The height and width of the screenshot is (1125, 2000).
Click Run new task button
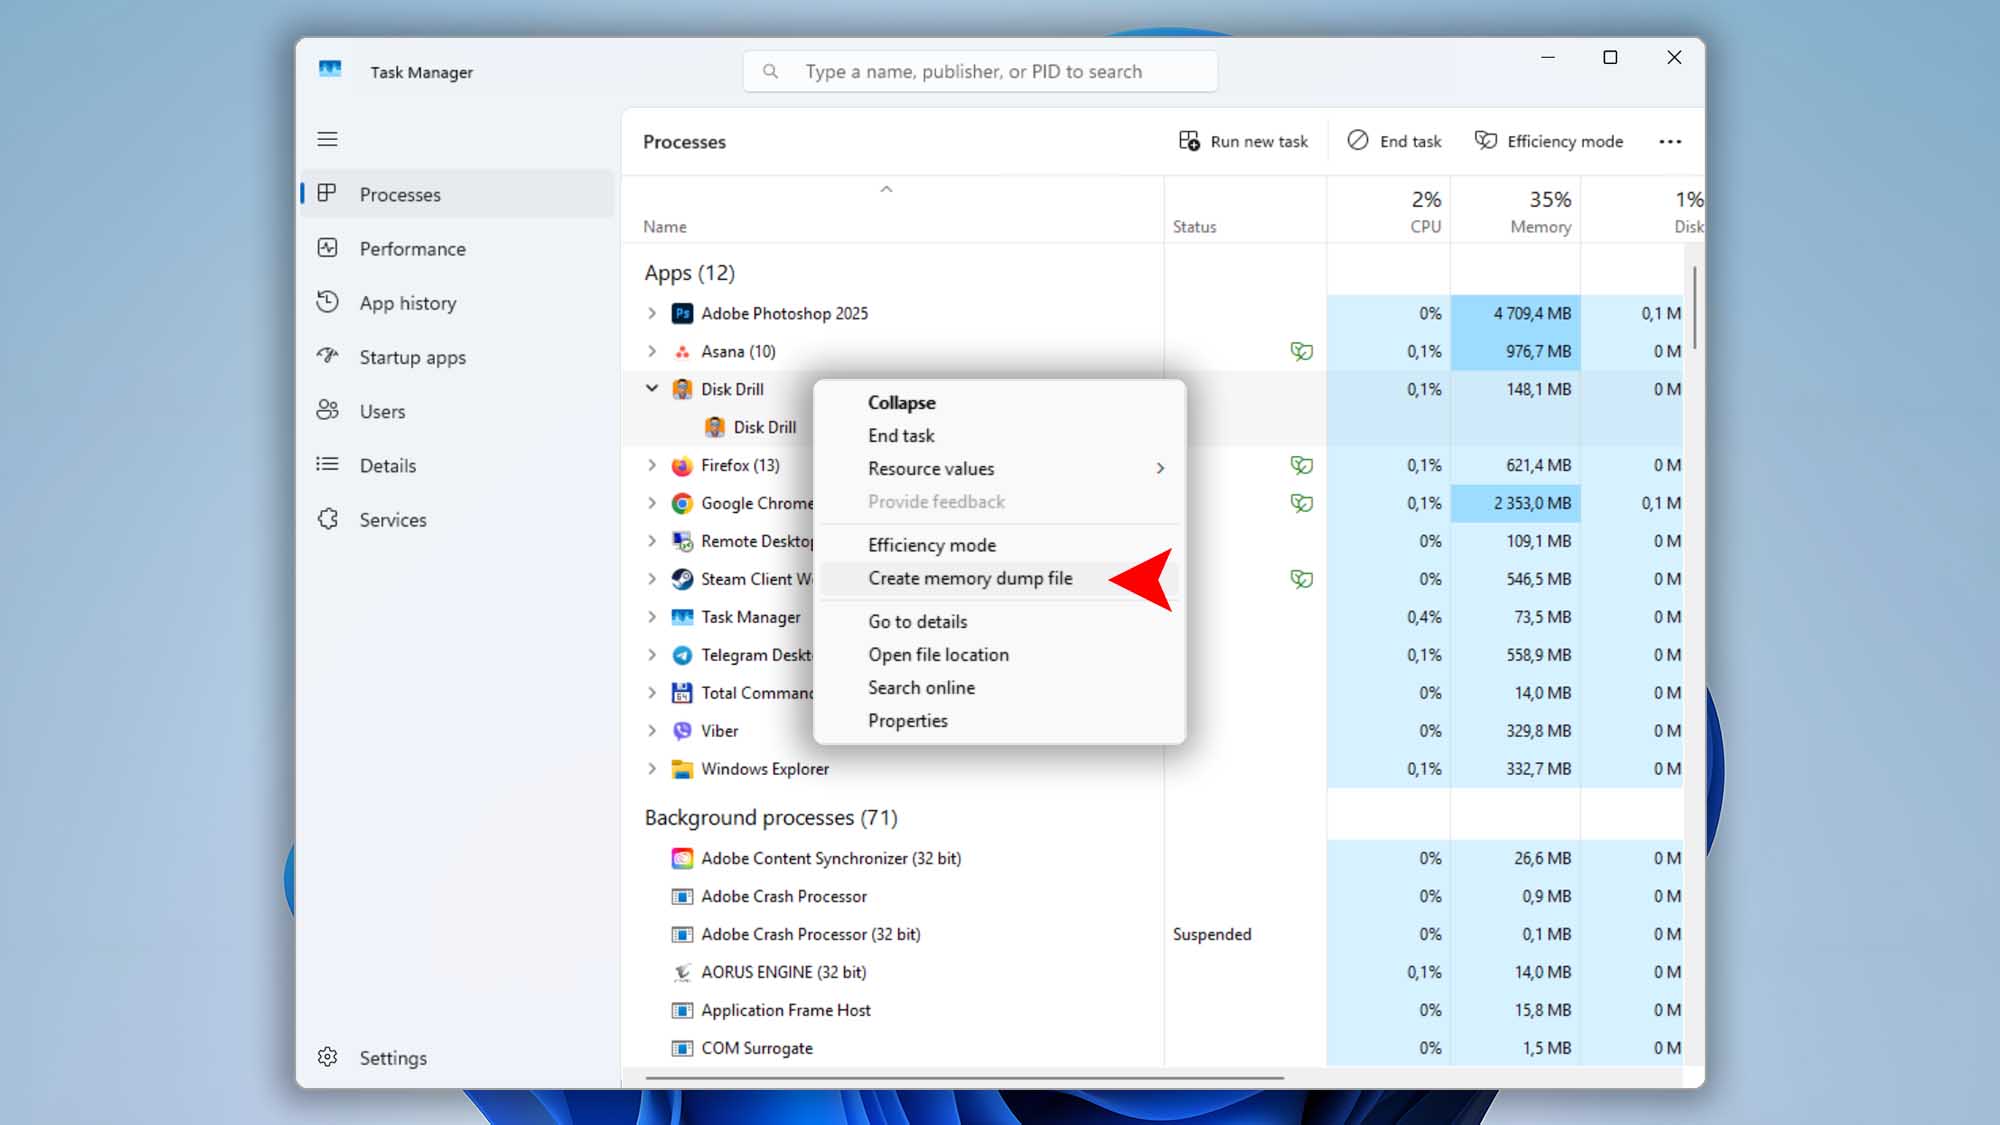coord(1243,141)
